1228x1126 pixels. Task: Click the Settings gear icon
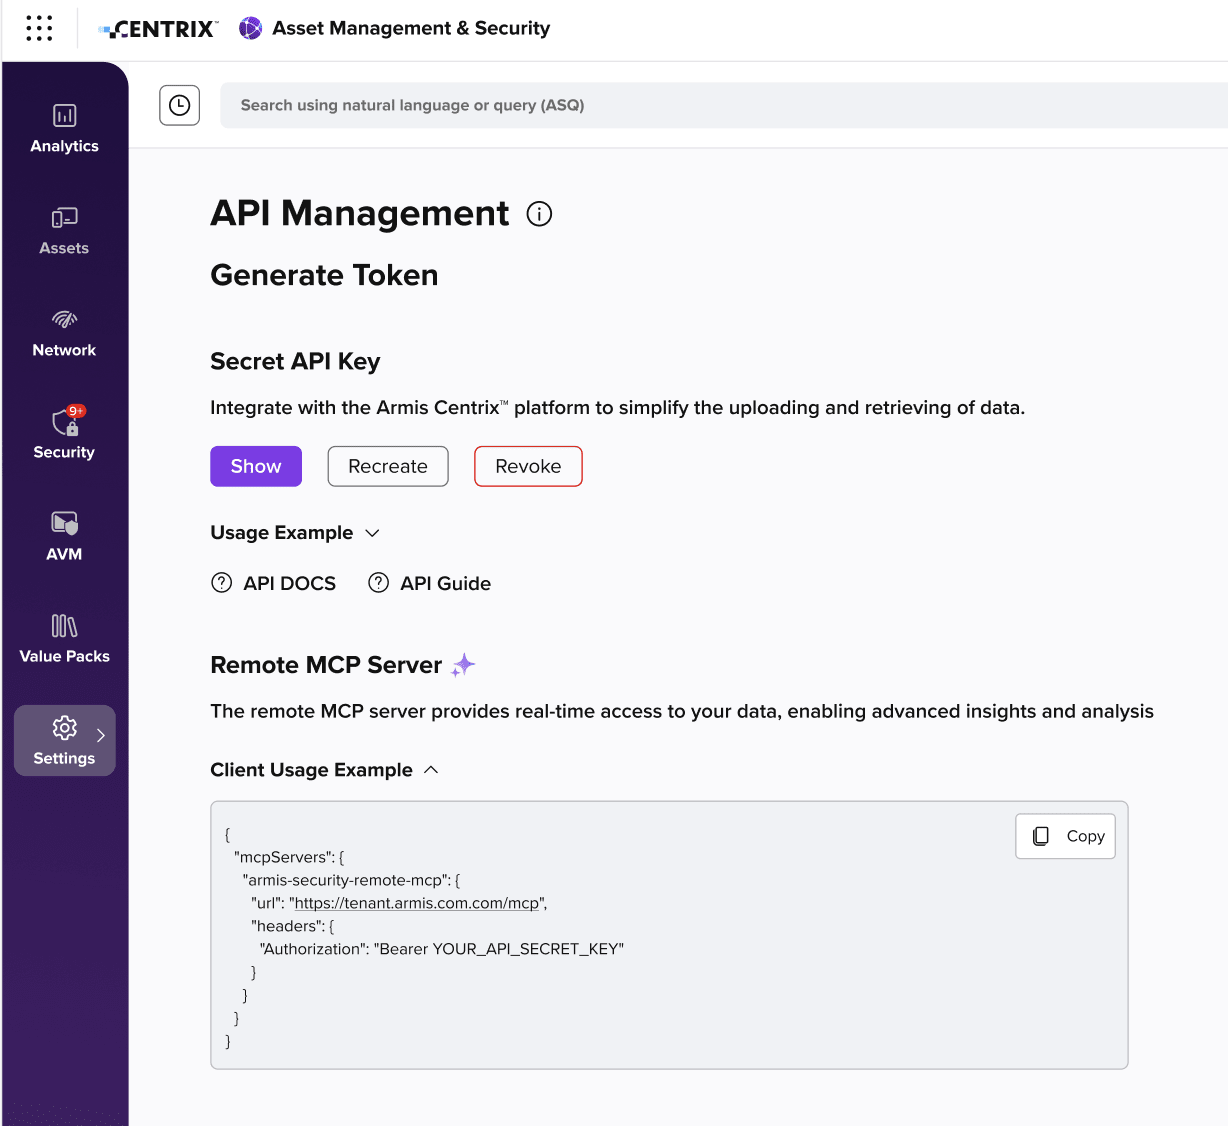click(63, 729)
